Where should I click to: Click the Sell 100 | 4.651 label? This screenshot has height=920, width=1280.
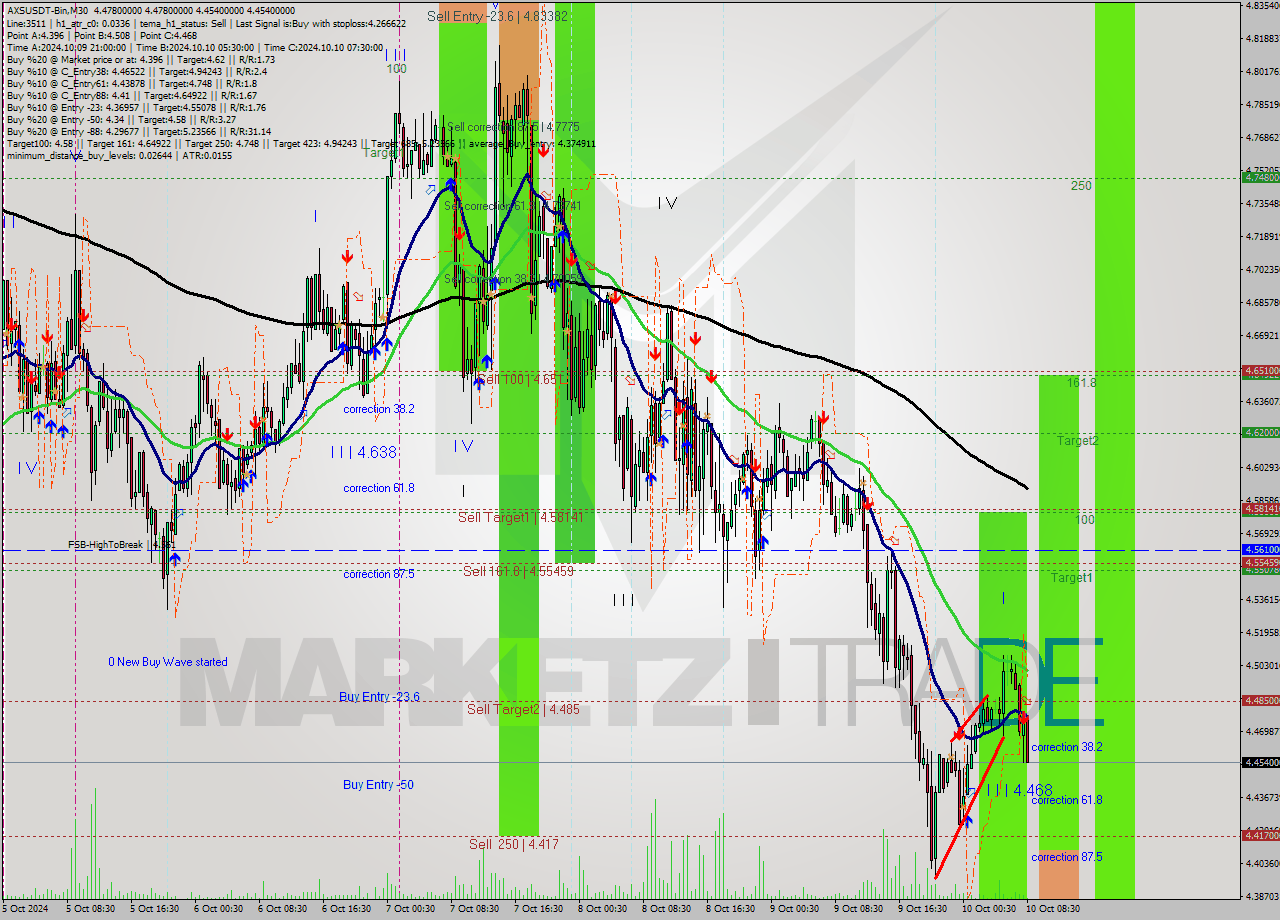click(518, 380)
